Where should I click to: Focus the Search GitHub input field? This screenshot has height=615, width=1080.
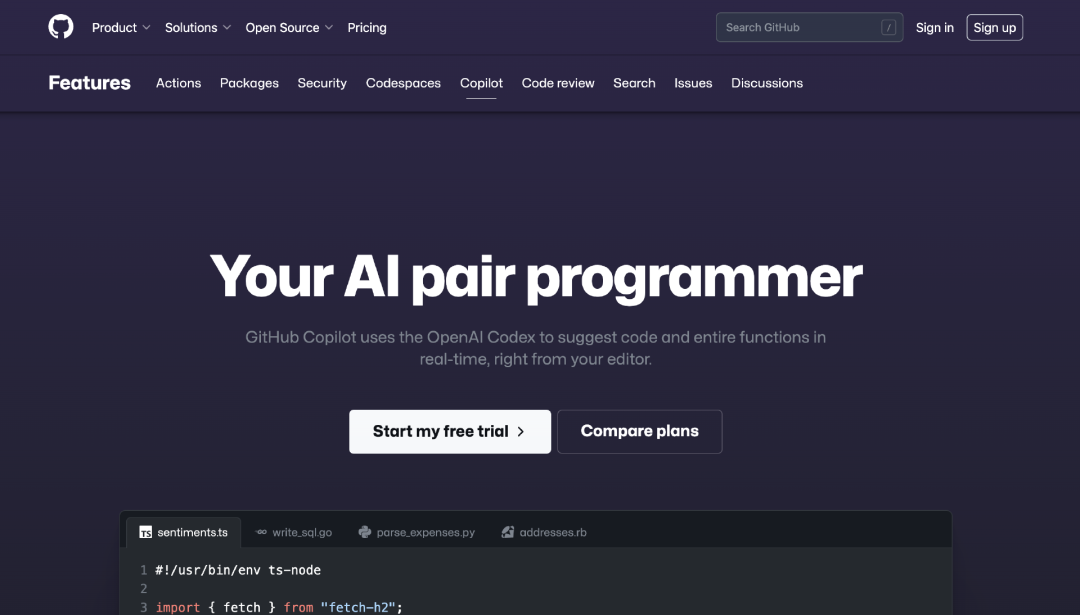(809, 28)
